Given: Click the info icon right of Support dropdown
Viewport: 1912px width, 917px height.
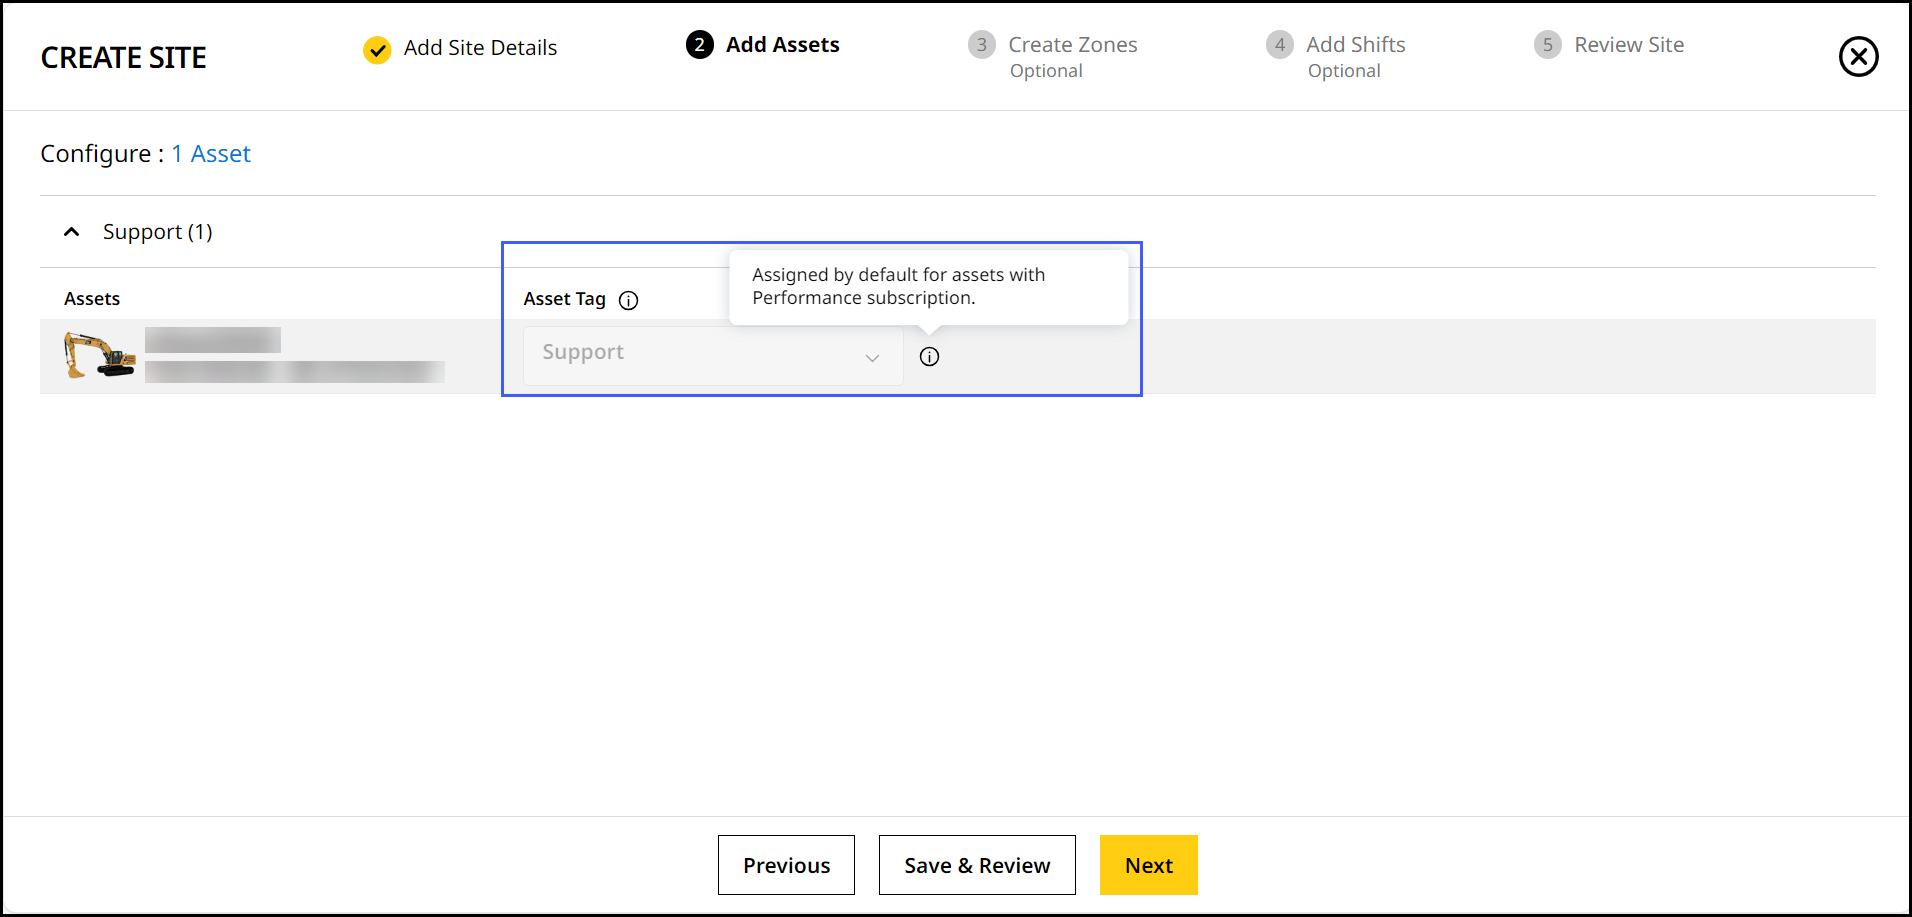Looking at the screenshot, I should 929,357.
